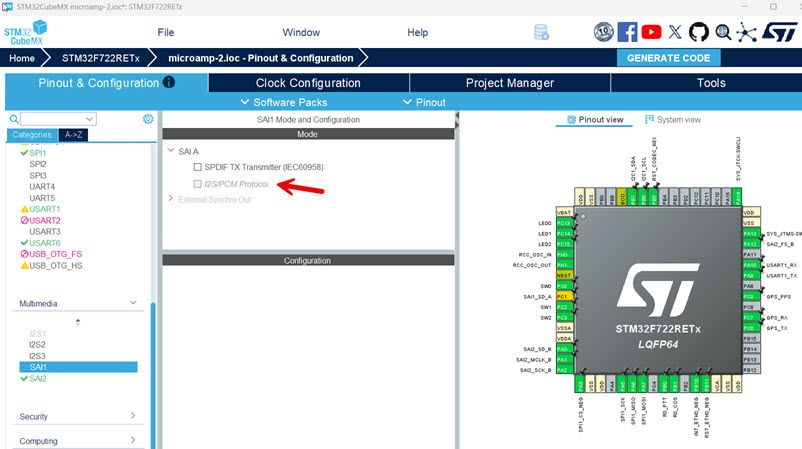This screenshot has height=449, width=802.
Task: Select the SAI1 entry in Multimedia
Action: coord(78,367)
